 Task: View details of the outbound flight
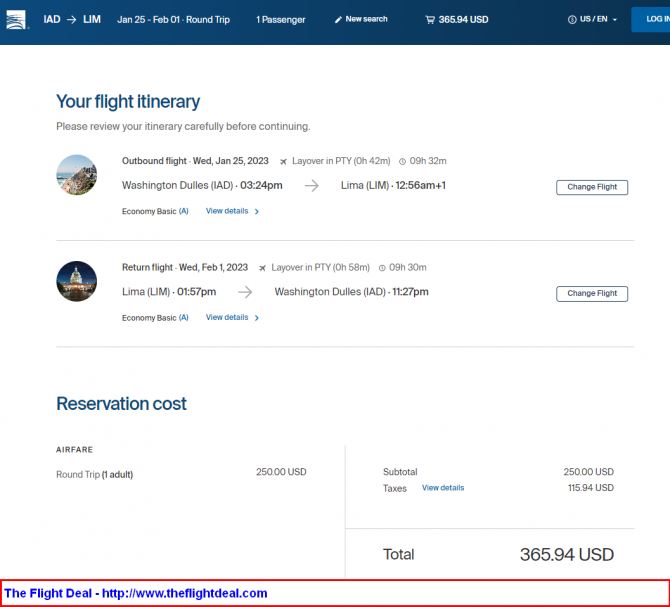pos(227,211)
